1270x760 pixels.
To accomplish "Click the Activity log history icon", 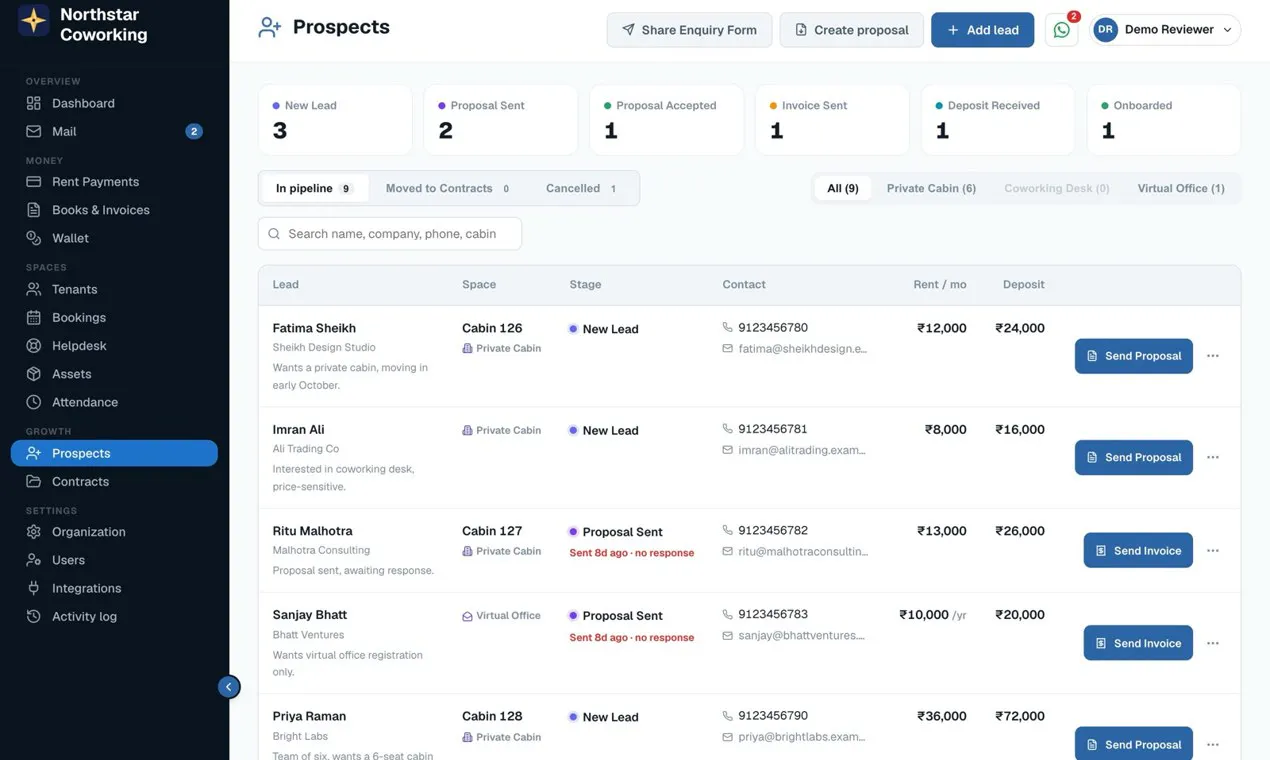I will [x=34, y=616].
